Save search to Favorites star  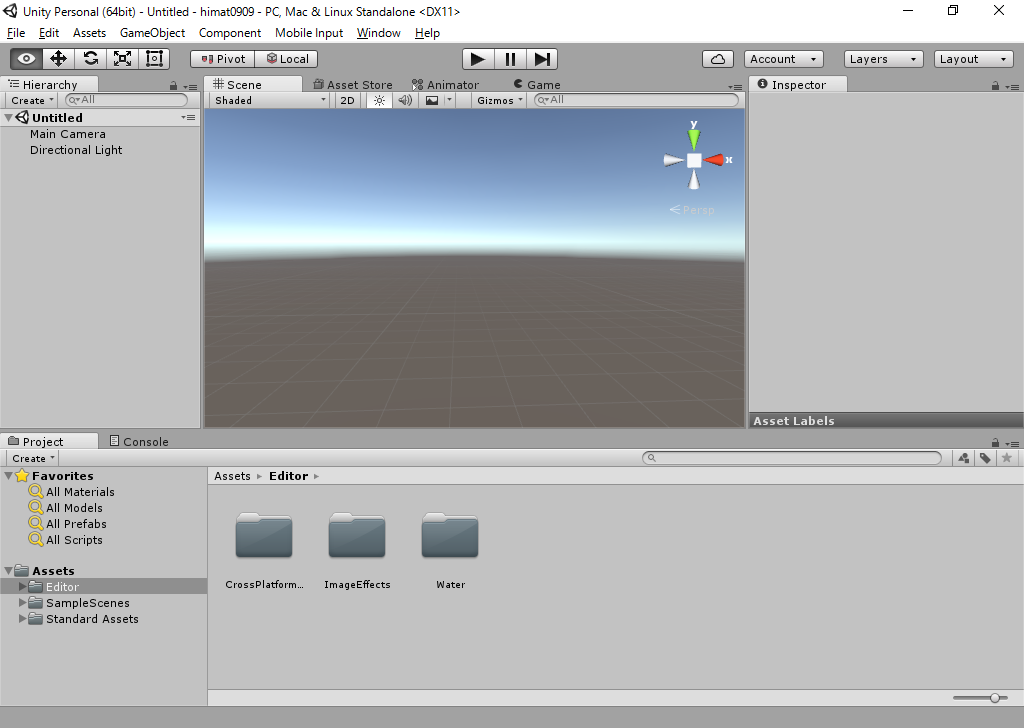1007,458
